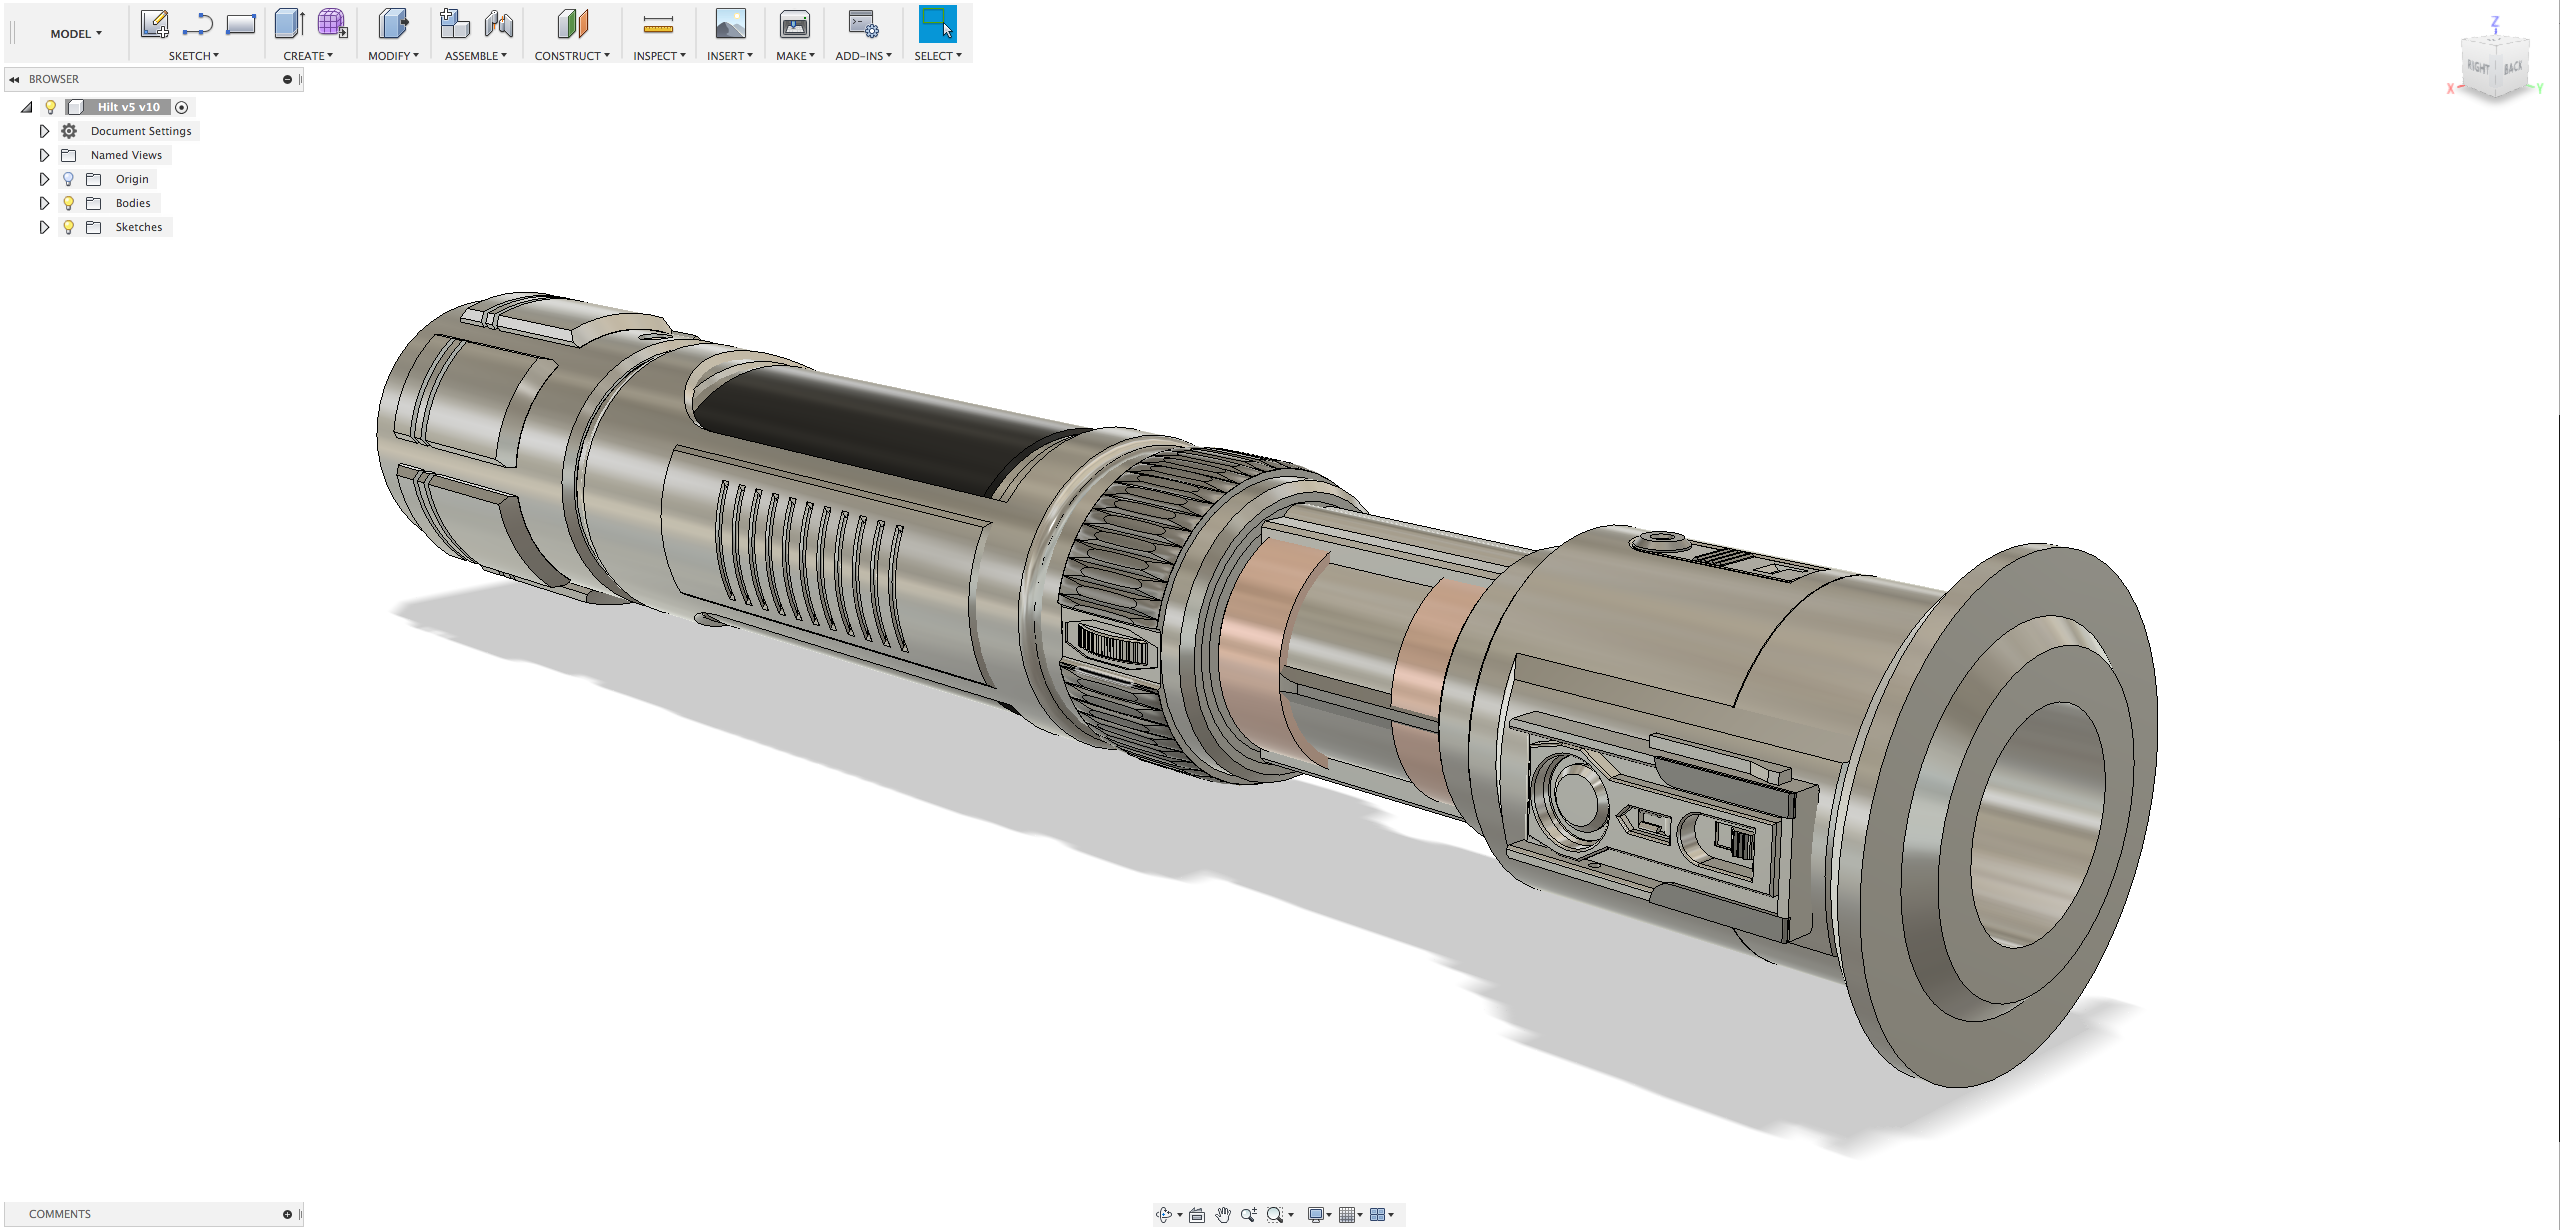The image size is (2560, 1230).
Task: Toggle Origin folder visibility bulb
Action: (69, 179)
